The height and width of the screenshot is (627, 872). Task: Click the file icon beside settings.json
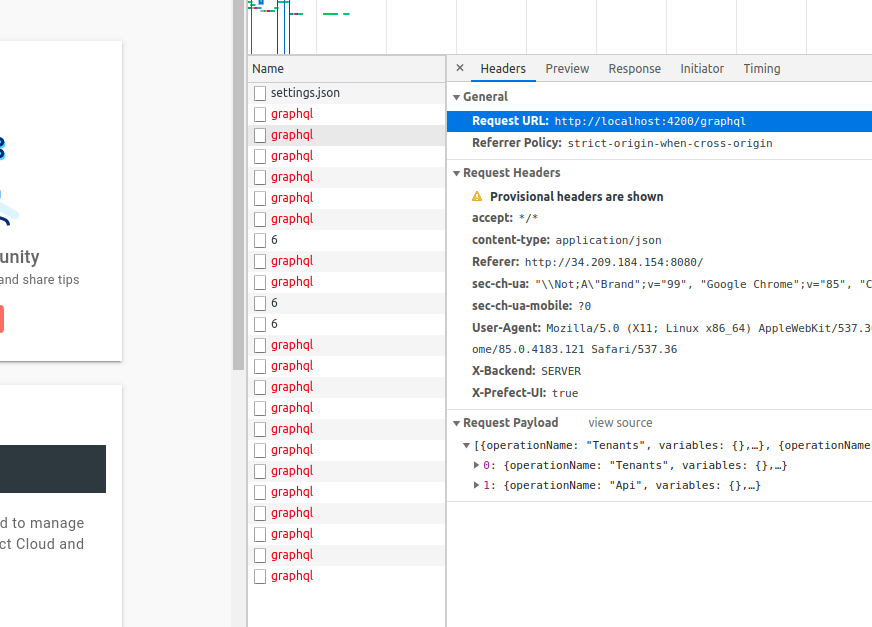pos(259,92)
